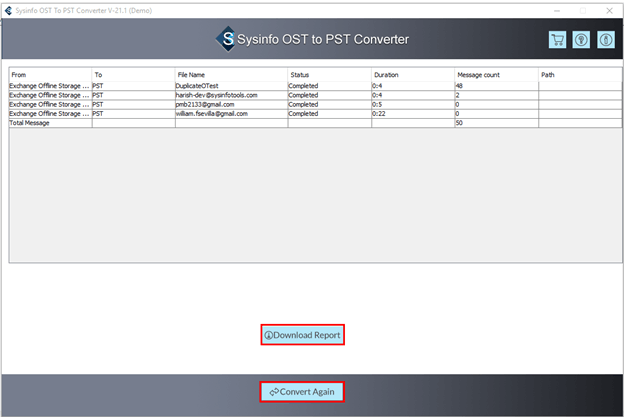Click Completed status for william.fsevilla row

point(330,113)
